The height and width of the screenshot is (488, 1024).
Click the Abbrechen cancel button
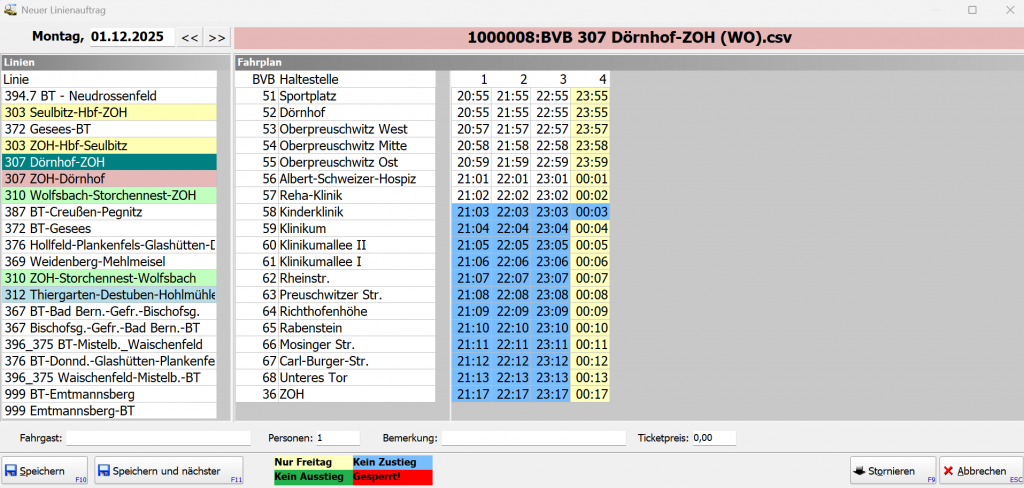(x=978, y=471)
